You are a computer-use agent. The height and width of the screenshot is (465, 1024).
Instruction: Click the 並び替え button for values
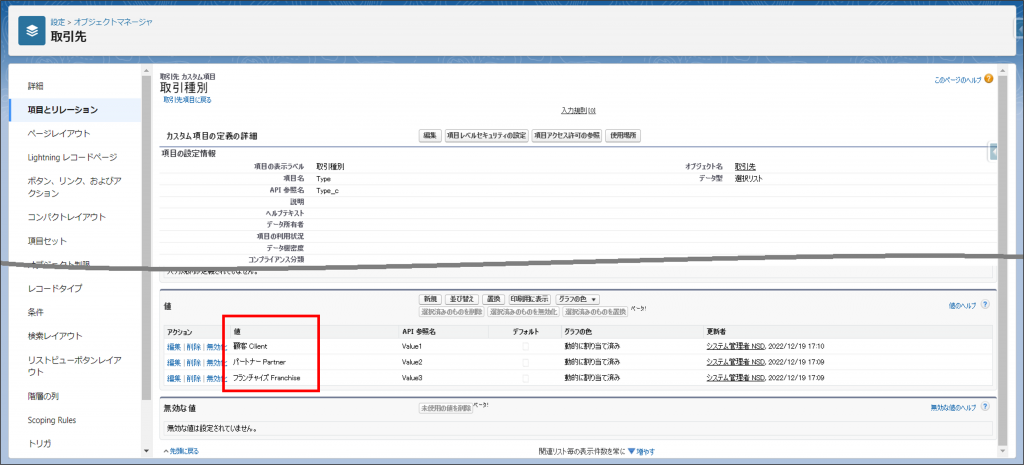(x=461, y=299)
